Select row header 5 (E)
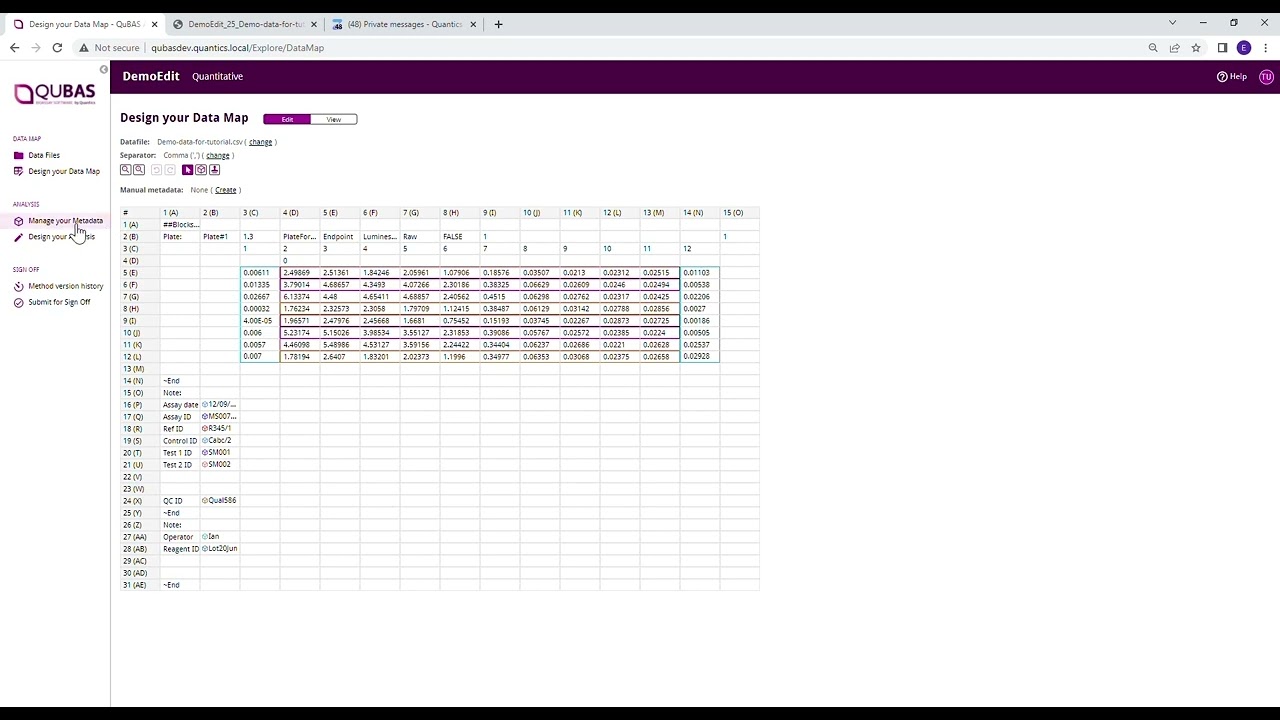 click(140, 273)
